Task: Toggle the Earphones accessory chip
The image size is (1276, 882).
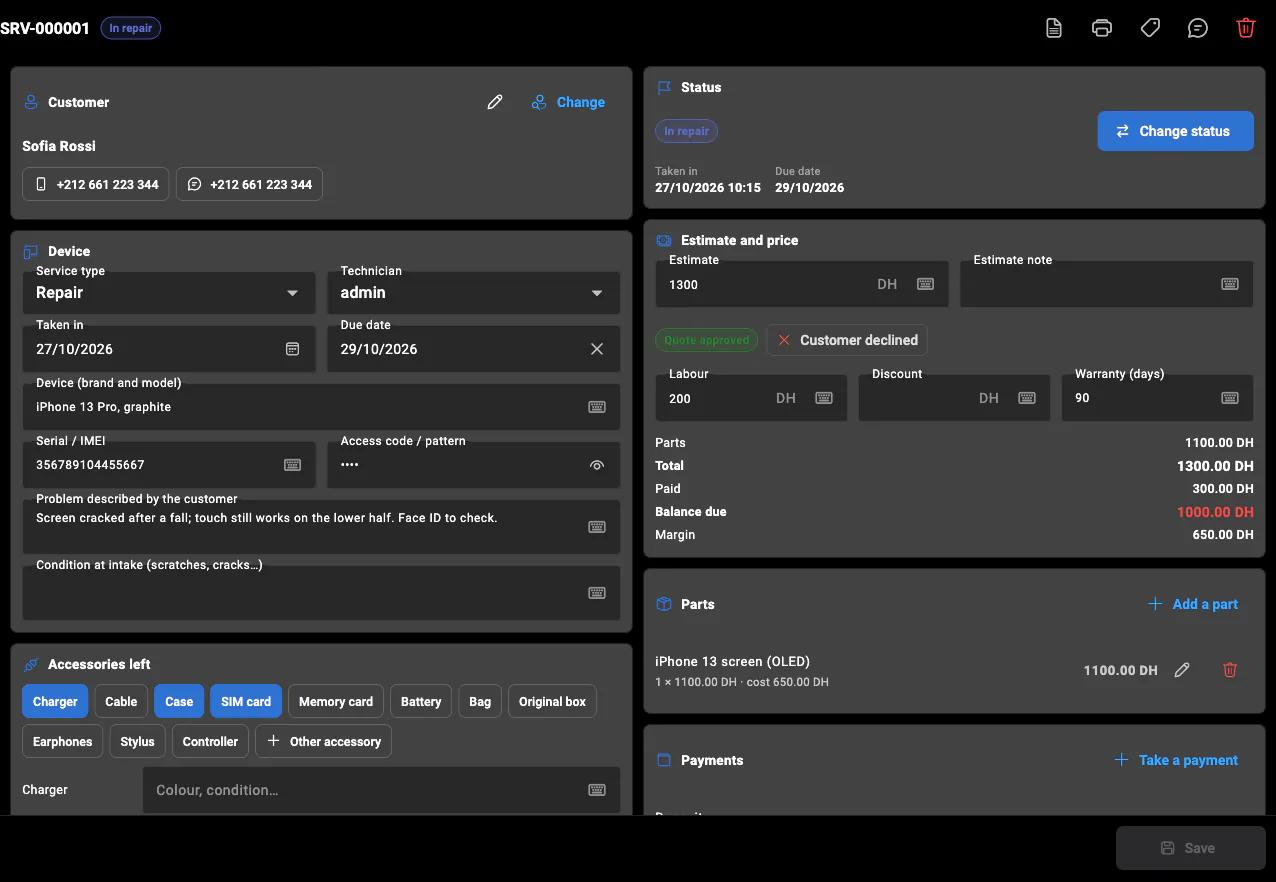Action: point(62,742)
